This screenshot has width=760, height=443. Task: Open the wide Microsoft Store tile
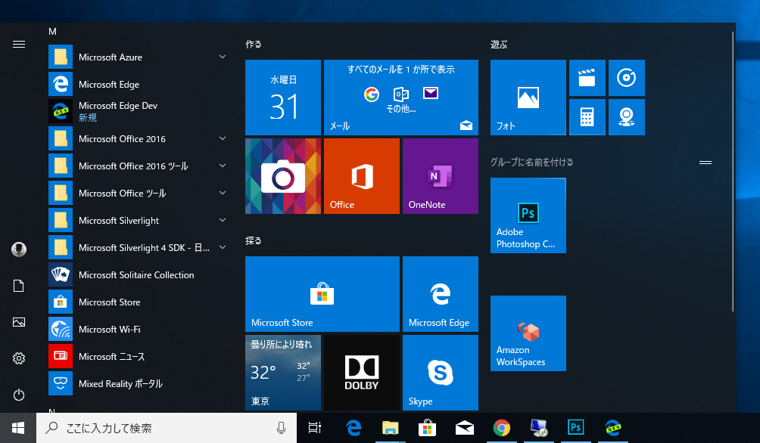tap(322, 294)
